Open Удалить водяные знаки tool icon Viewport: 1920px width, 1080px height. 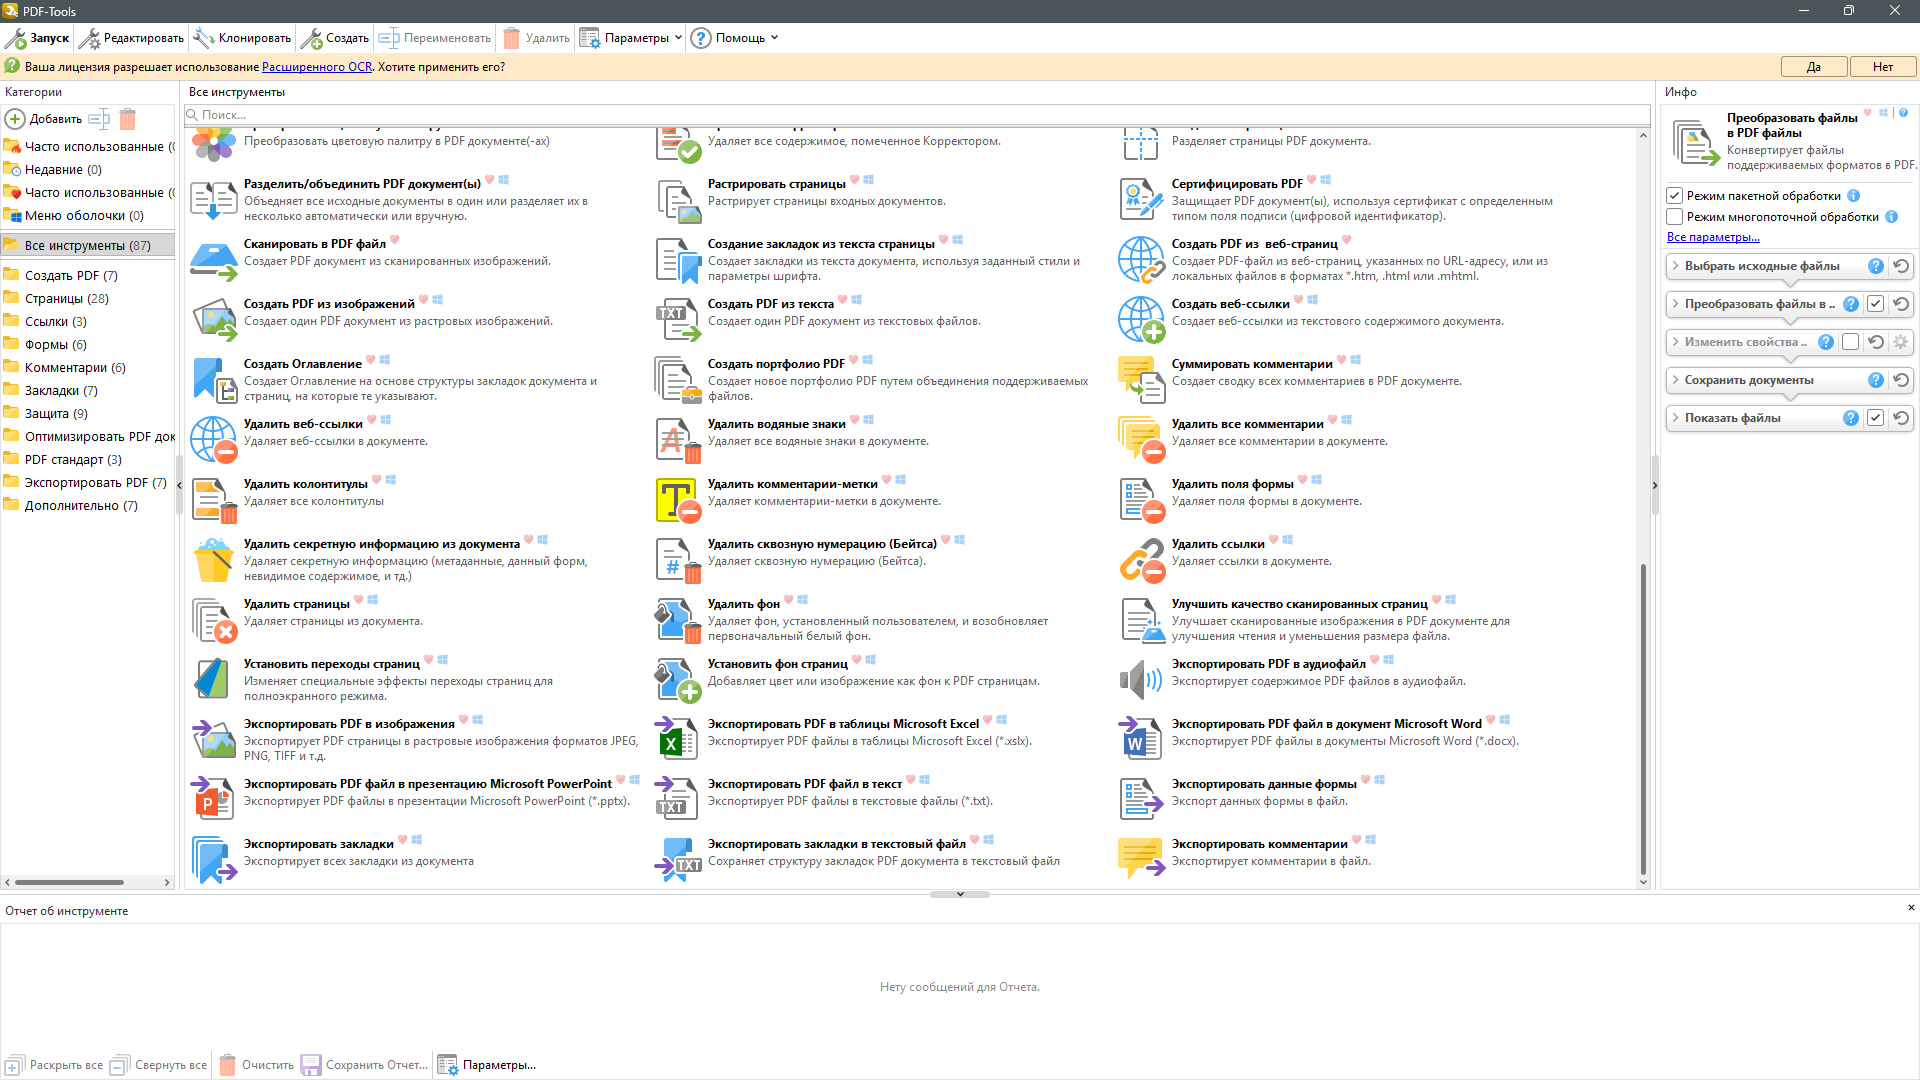678,440
